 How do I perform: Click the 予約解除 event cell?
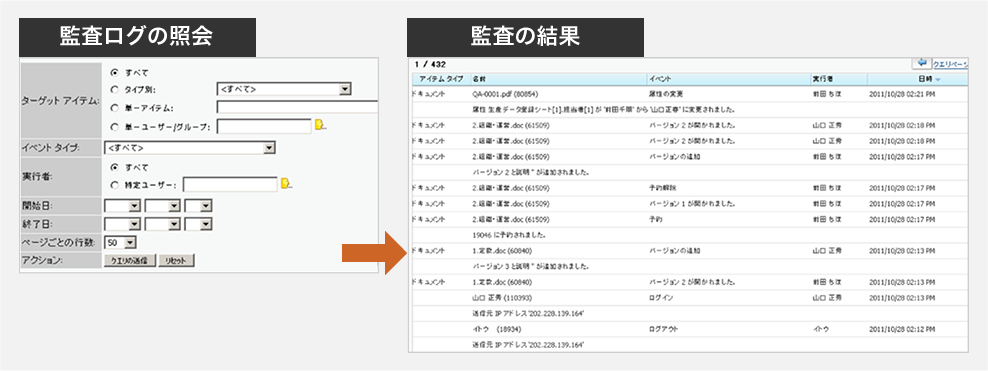[663, 188]
